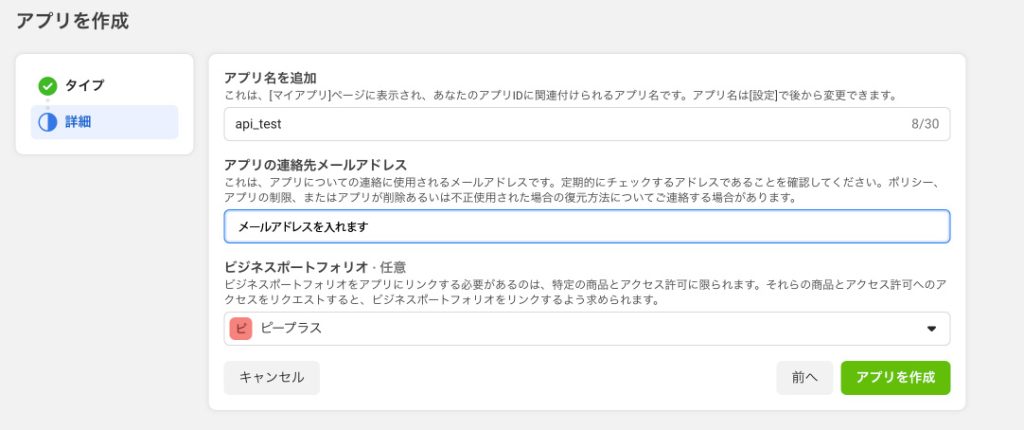Click the half-filled circle icon beside 詳細
The width and height of the screenshot is (1024, 430).
pyautogui.click(x=47, y=122)
